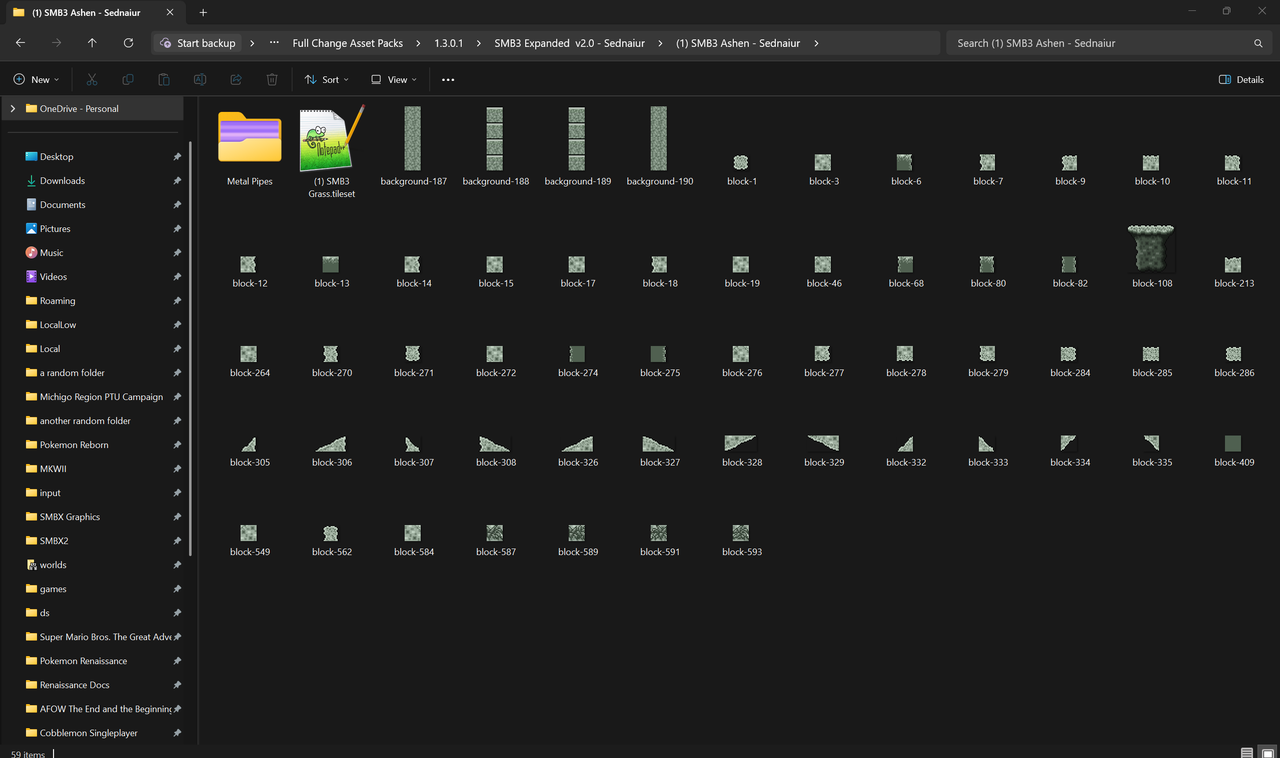
Task: Click the Share icon in toolbar
Action: [236, 79]
